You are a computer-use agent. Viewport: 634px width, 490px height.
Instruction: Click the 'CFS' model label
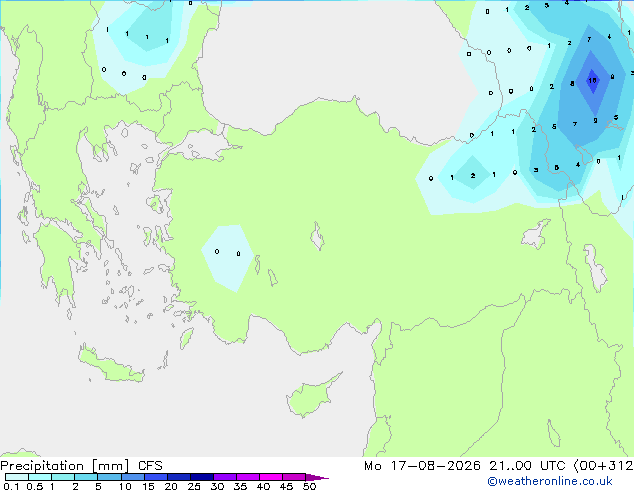[x=150, y=466]
